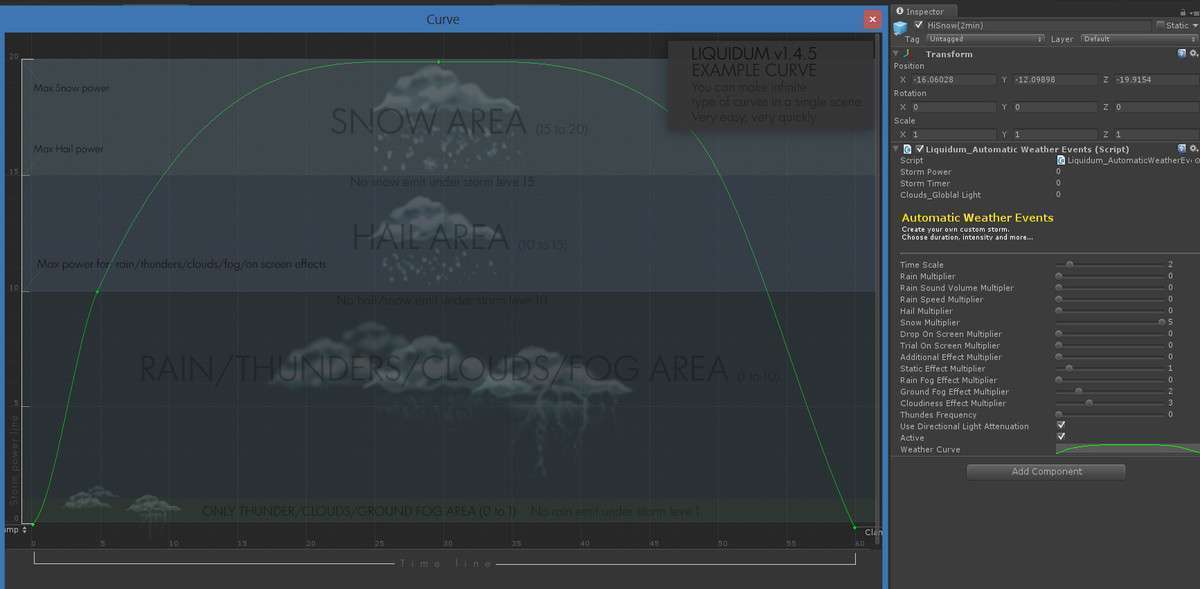Collapse the Transform component foldout

896,54
